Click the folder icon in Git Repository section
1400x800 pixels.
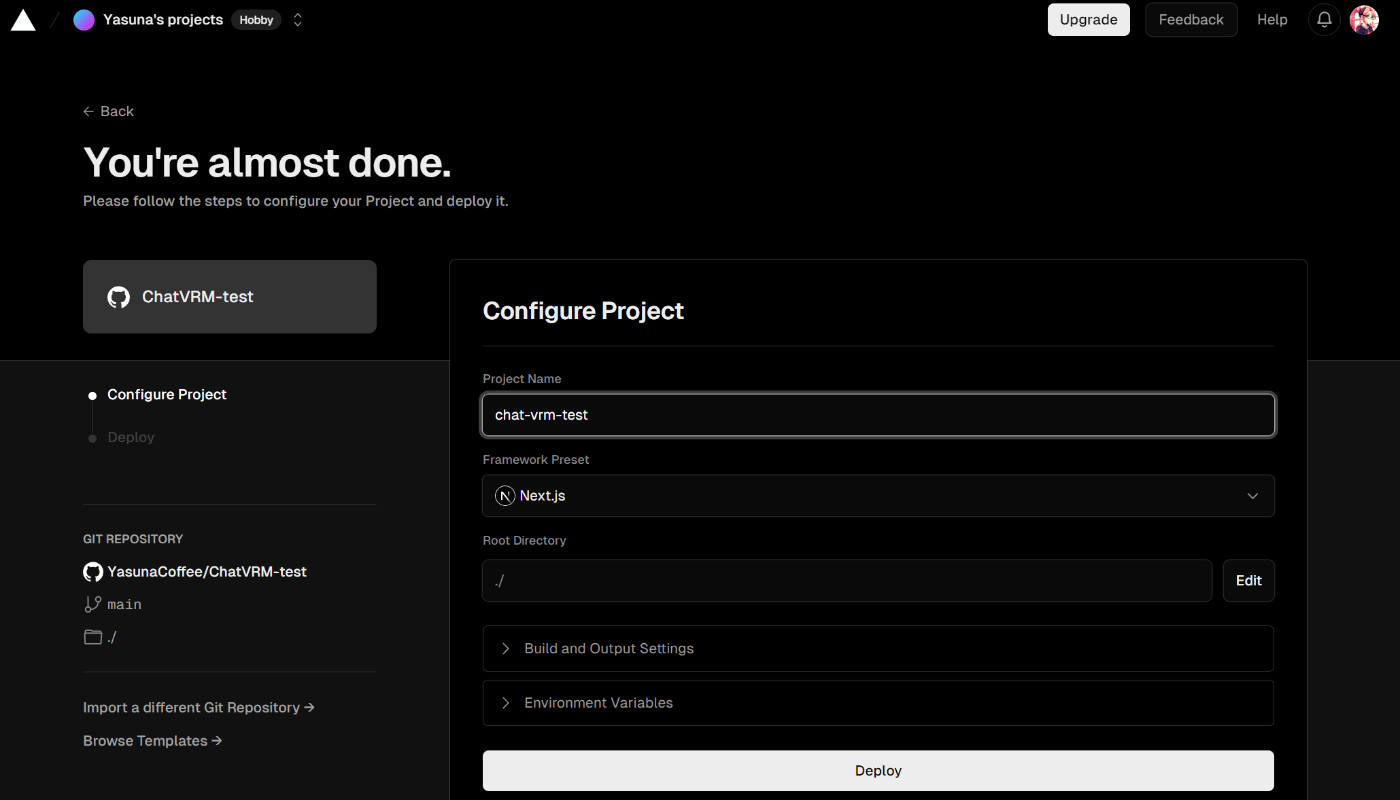click(x=93, y=637)
